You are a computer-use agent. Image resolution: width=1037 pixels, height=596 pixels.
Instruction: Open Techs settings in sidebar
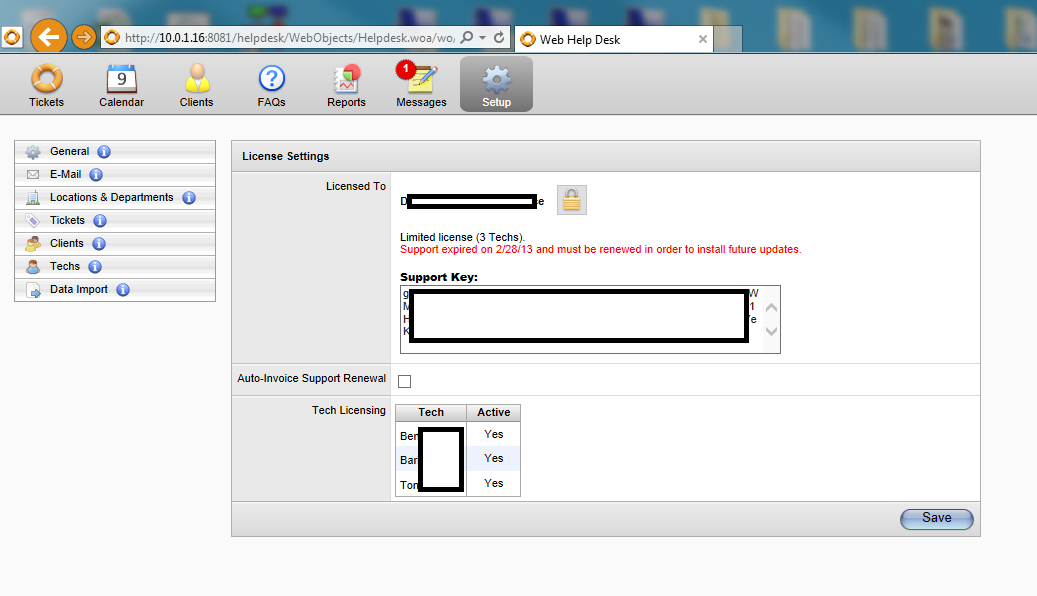[x=65, y=267]
